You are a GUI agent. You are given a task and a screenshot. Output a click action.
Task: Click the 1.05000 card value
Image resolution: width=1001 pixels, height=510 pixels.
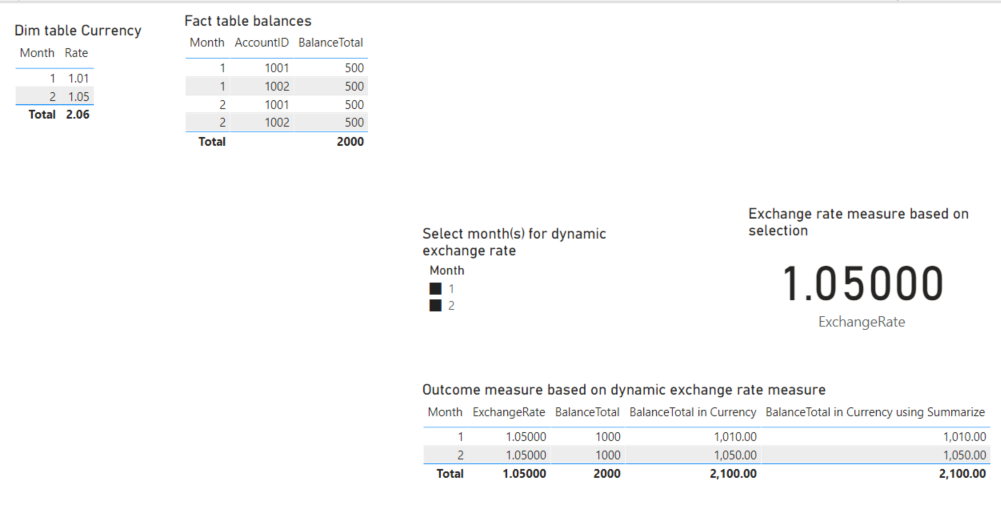coord(862,284)
